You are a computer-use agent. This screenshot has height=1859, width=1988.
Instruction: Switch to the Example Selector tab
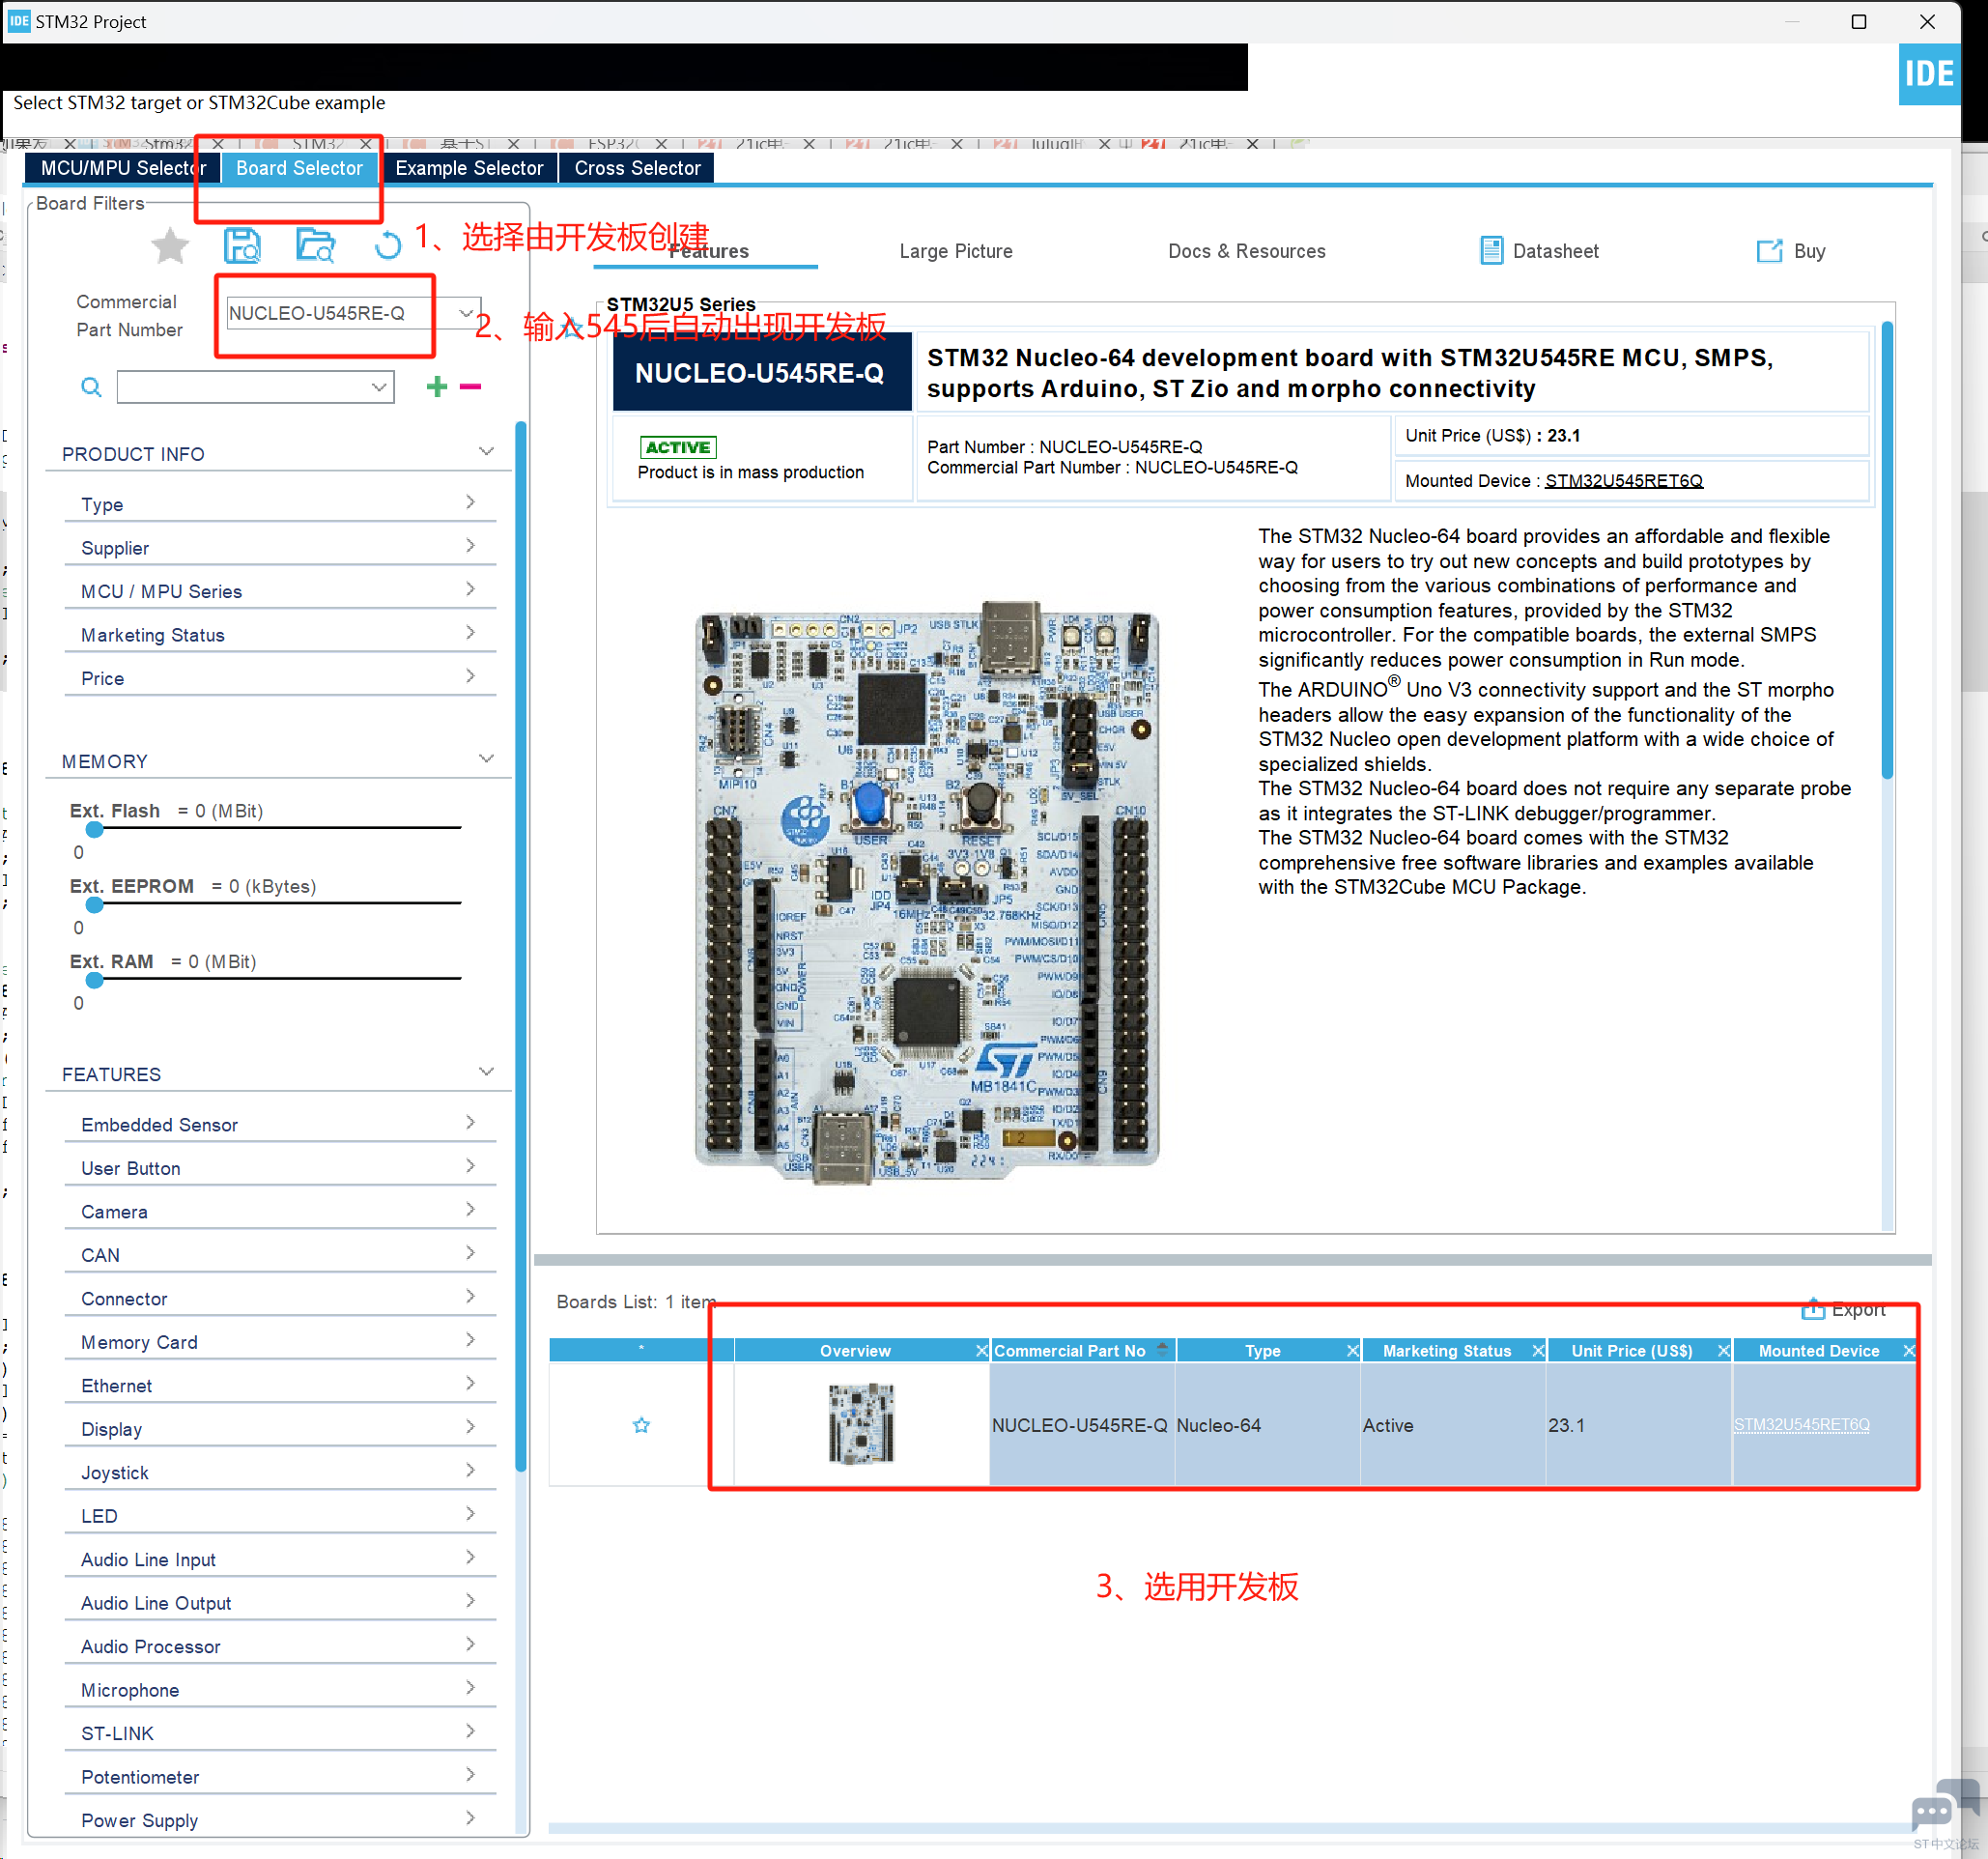469,168
